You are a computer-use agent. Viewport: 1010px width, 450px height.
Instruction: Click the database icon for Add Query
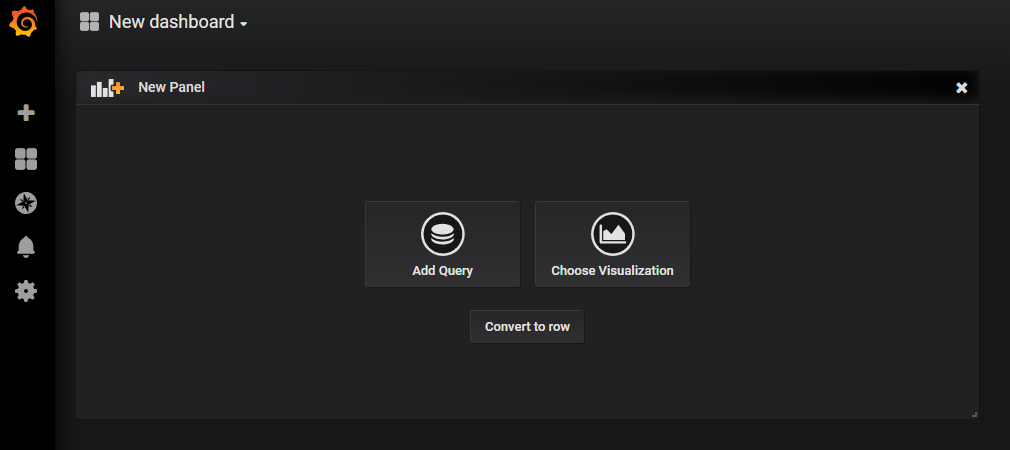[x=442, y=234]
